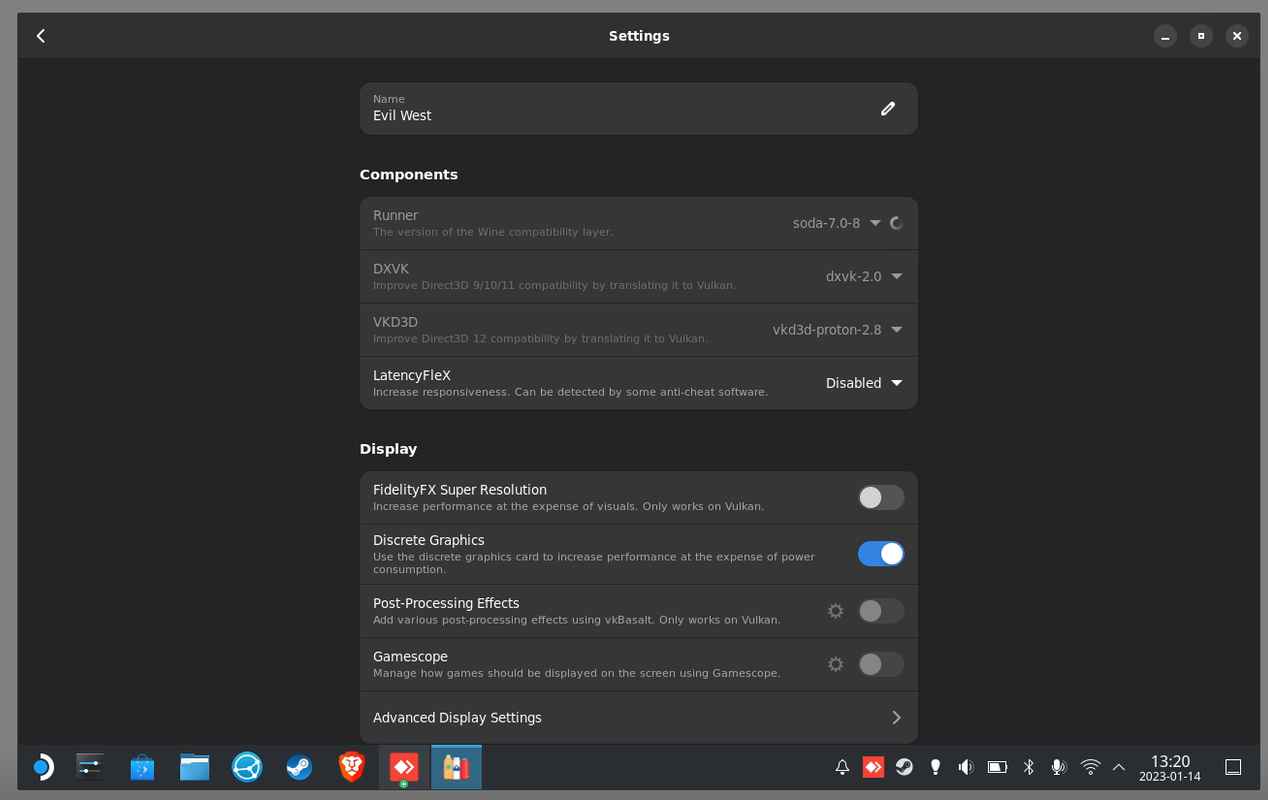Open System Settings from the taskbar
Viewport: 1268px width, 800px height.
click(90, 767)
